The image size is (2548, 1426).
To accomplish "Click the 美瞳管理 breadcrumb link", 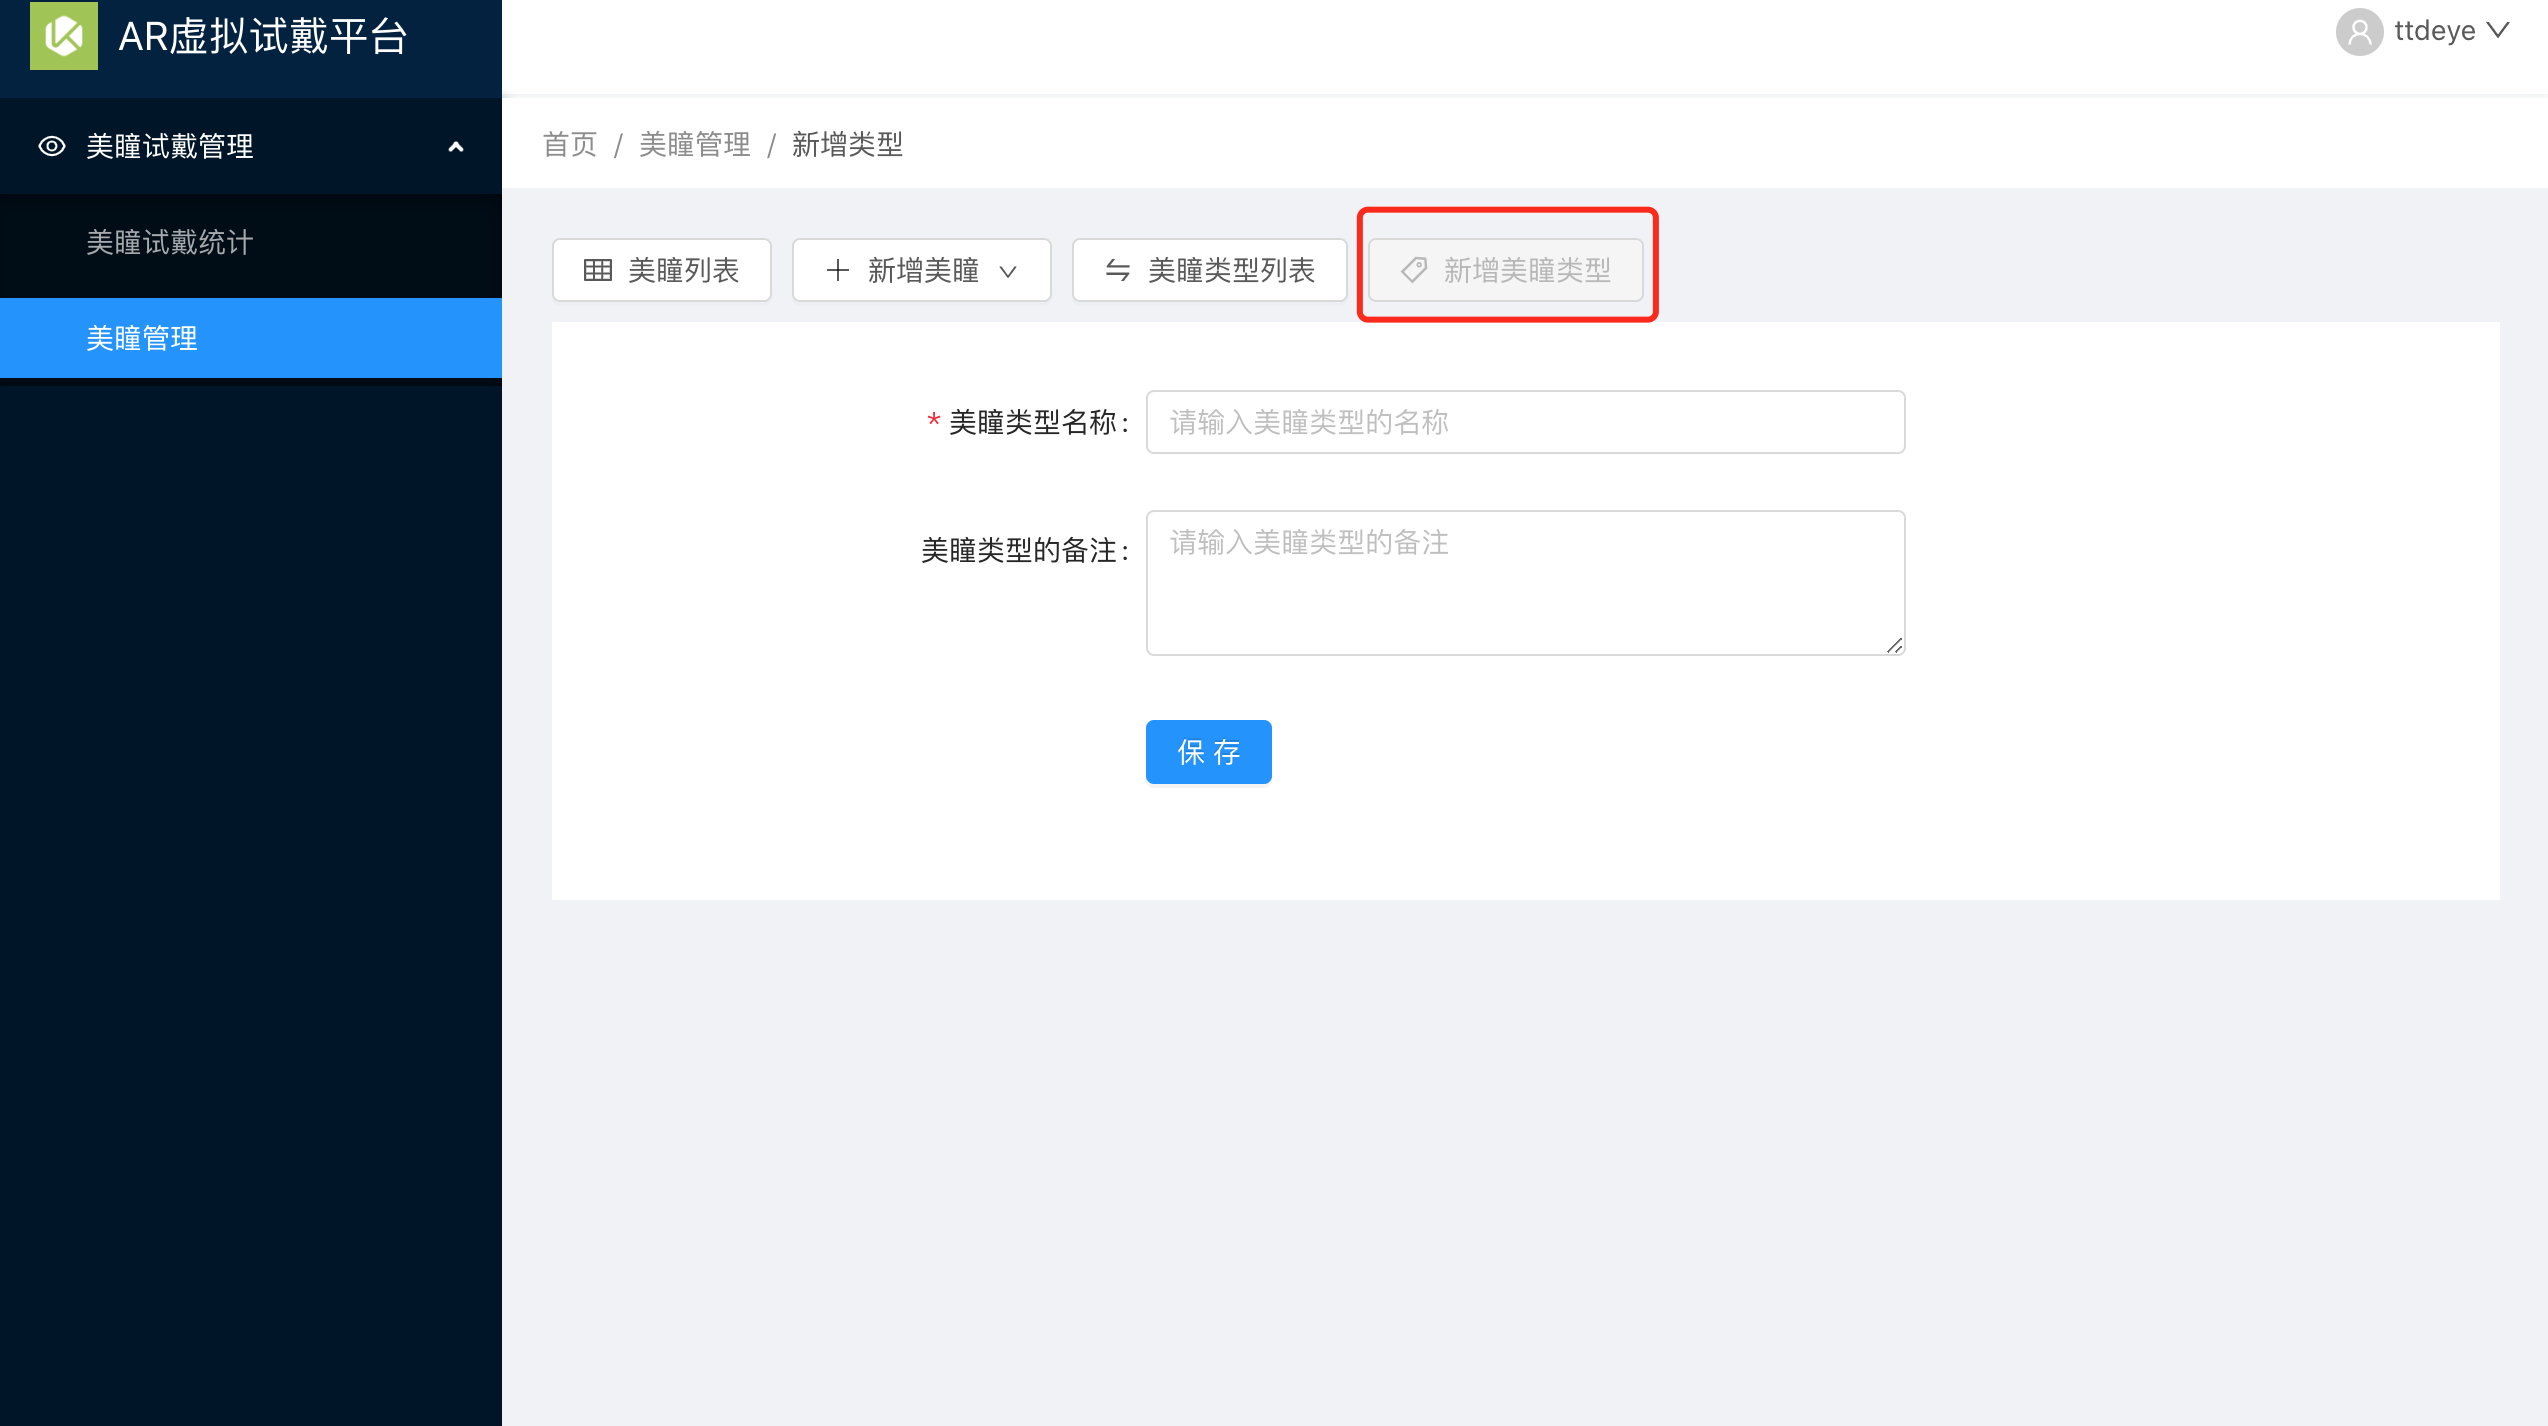I will point(695,144).
